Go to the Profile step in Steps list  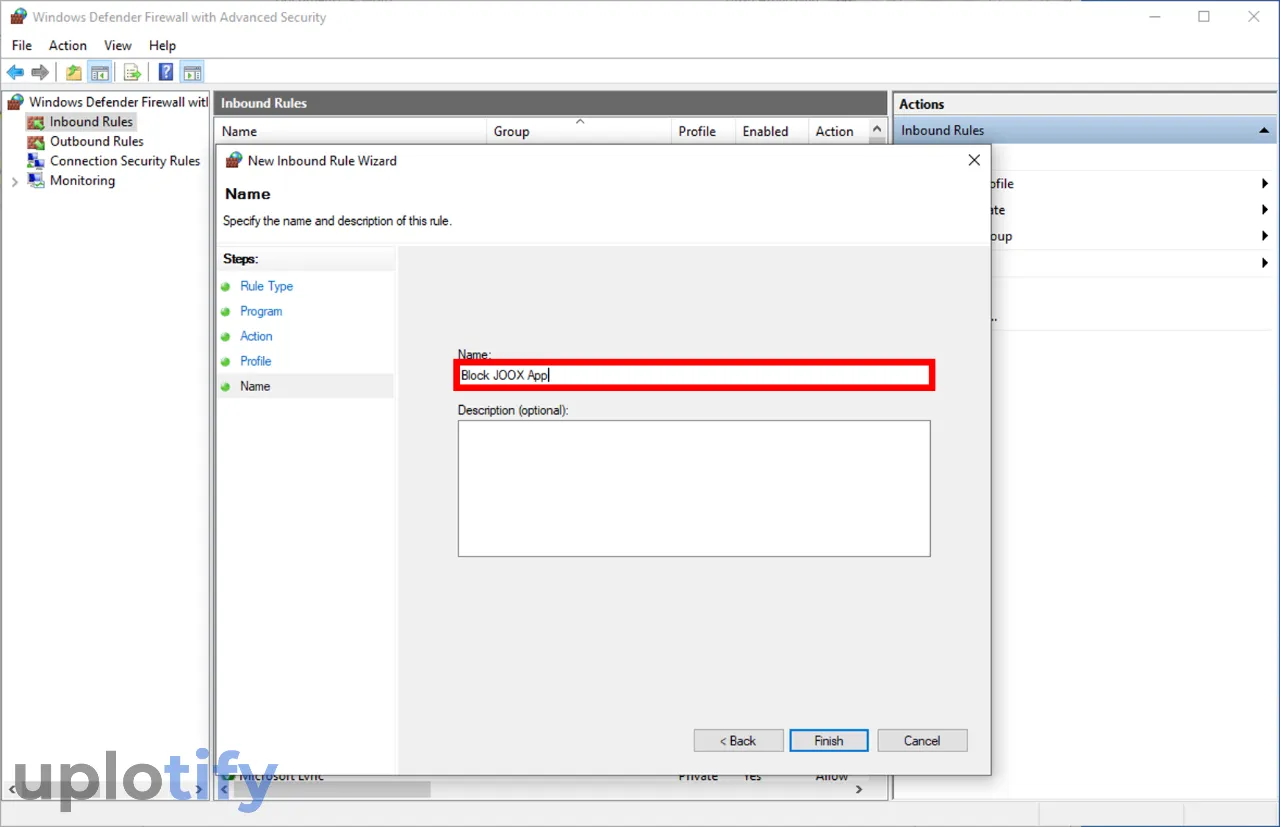(x=255, y=361)
